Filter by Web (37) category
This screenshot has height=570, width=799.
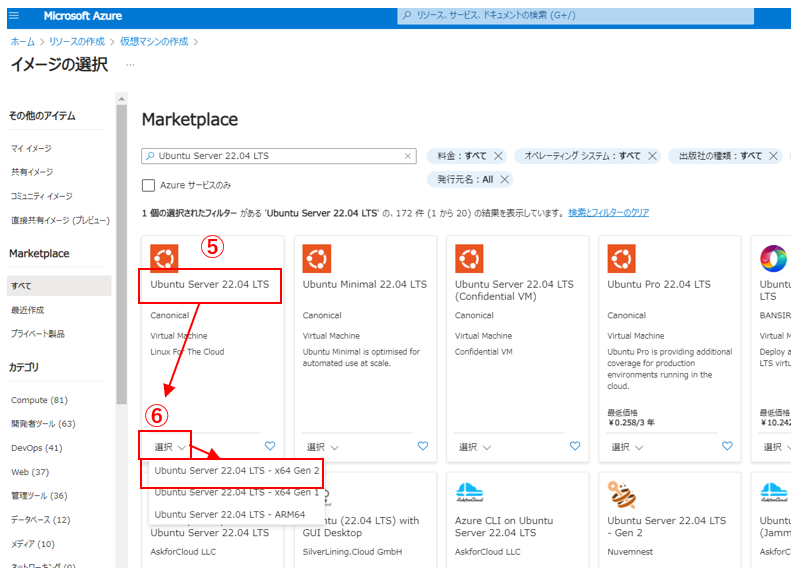pyautogui.click(x=30, y=472)
